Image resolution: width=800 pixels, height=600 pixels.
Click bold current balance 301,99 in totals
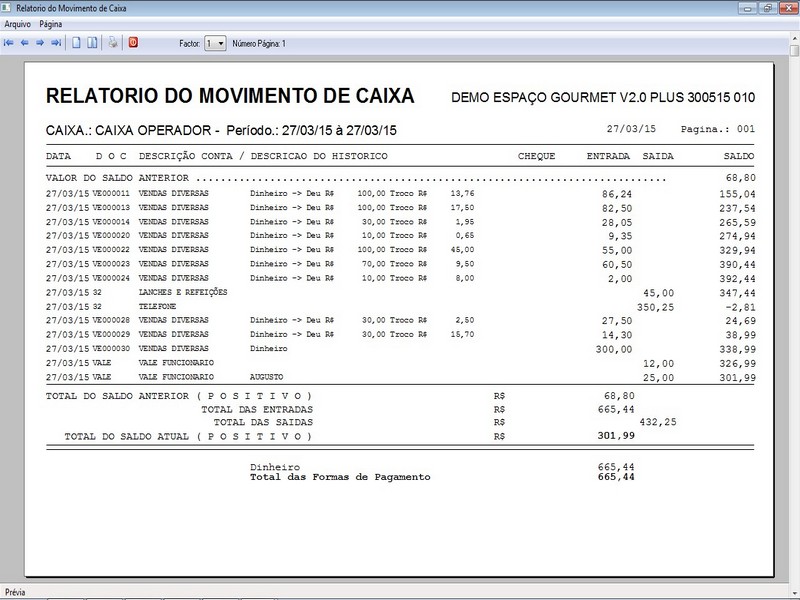[x=616, y=436]
